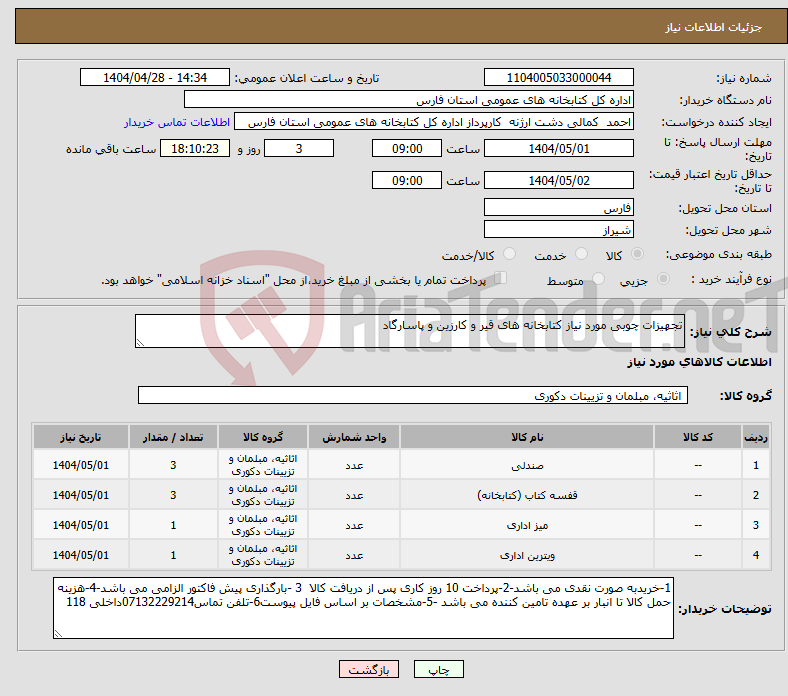Click the remaining time field 18:10:23
This screenshot has height=696, width=788.
pos(195,149)
